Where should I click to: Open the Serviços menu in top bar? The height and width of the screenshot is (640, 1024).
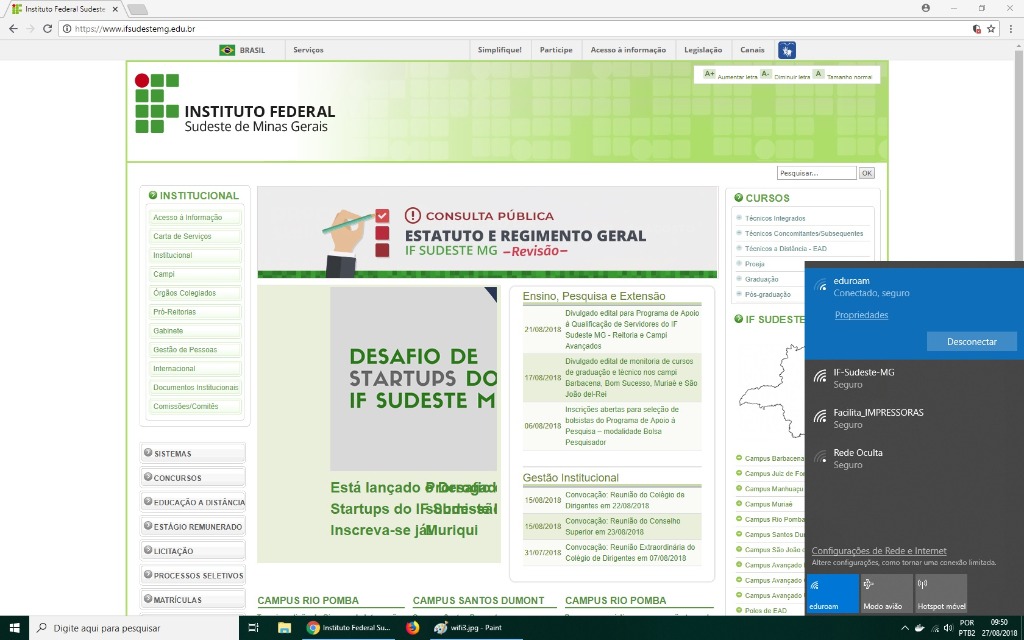(x=308, y=50)
